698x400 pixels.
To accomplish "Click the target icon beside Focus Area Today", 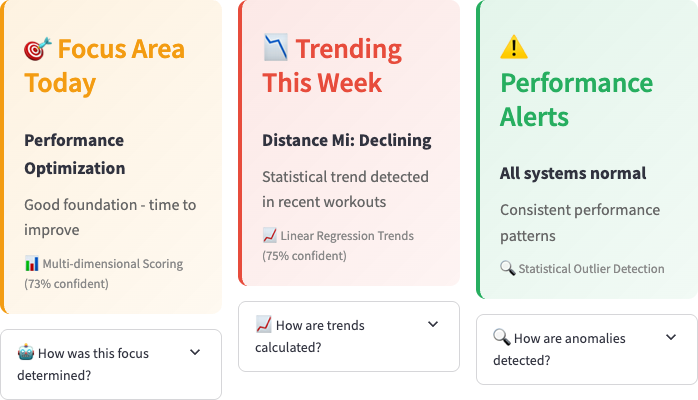I will coord(37,48).
